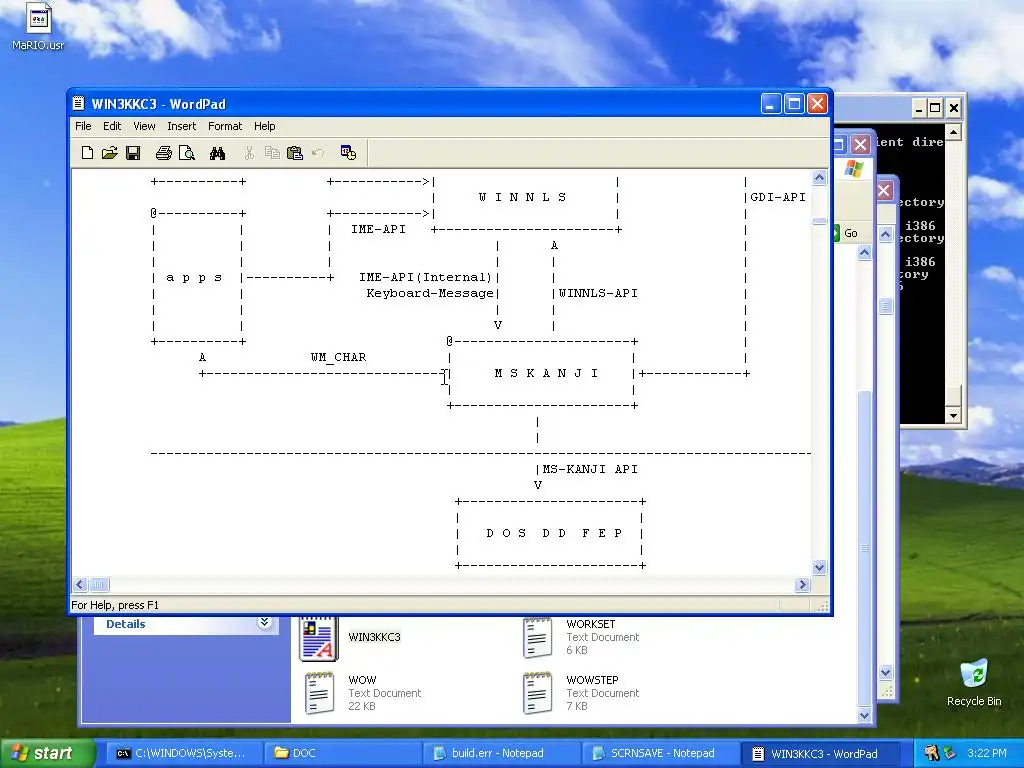Viewport: 1024px width, 768px height.
Task: Open a file with the toolbar Open icon
Action: click(110, 153)
